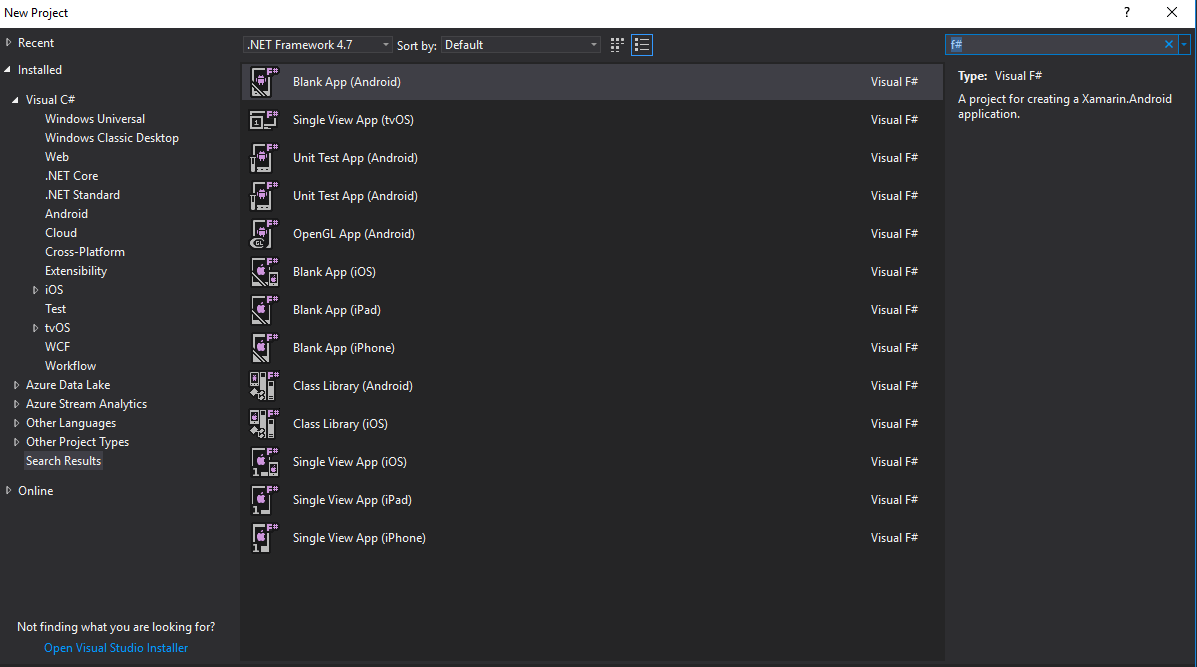The height and width of the screenshot is (667, 1197).
Task: Open Visual Studio Installer link
Action: 116,648
